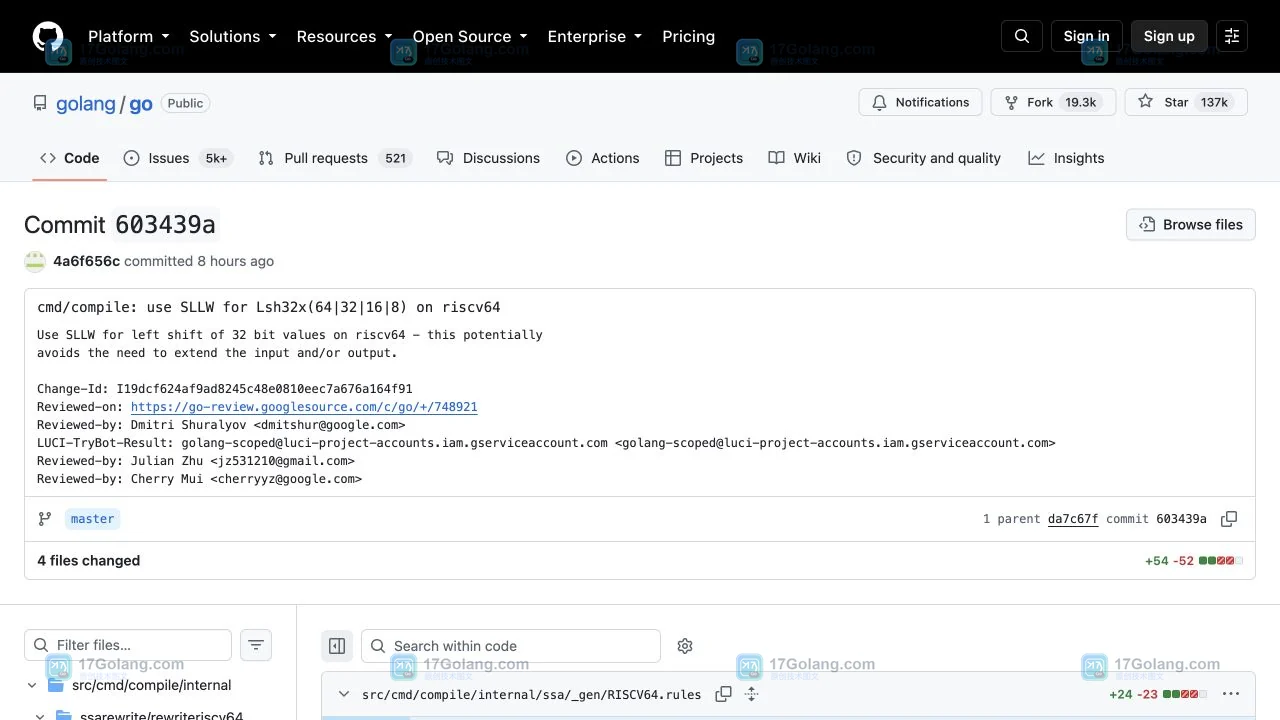
Task: Collapse the file tree panel
Action: [x=337, y=646]
